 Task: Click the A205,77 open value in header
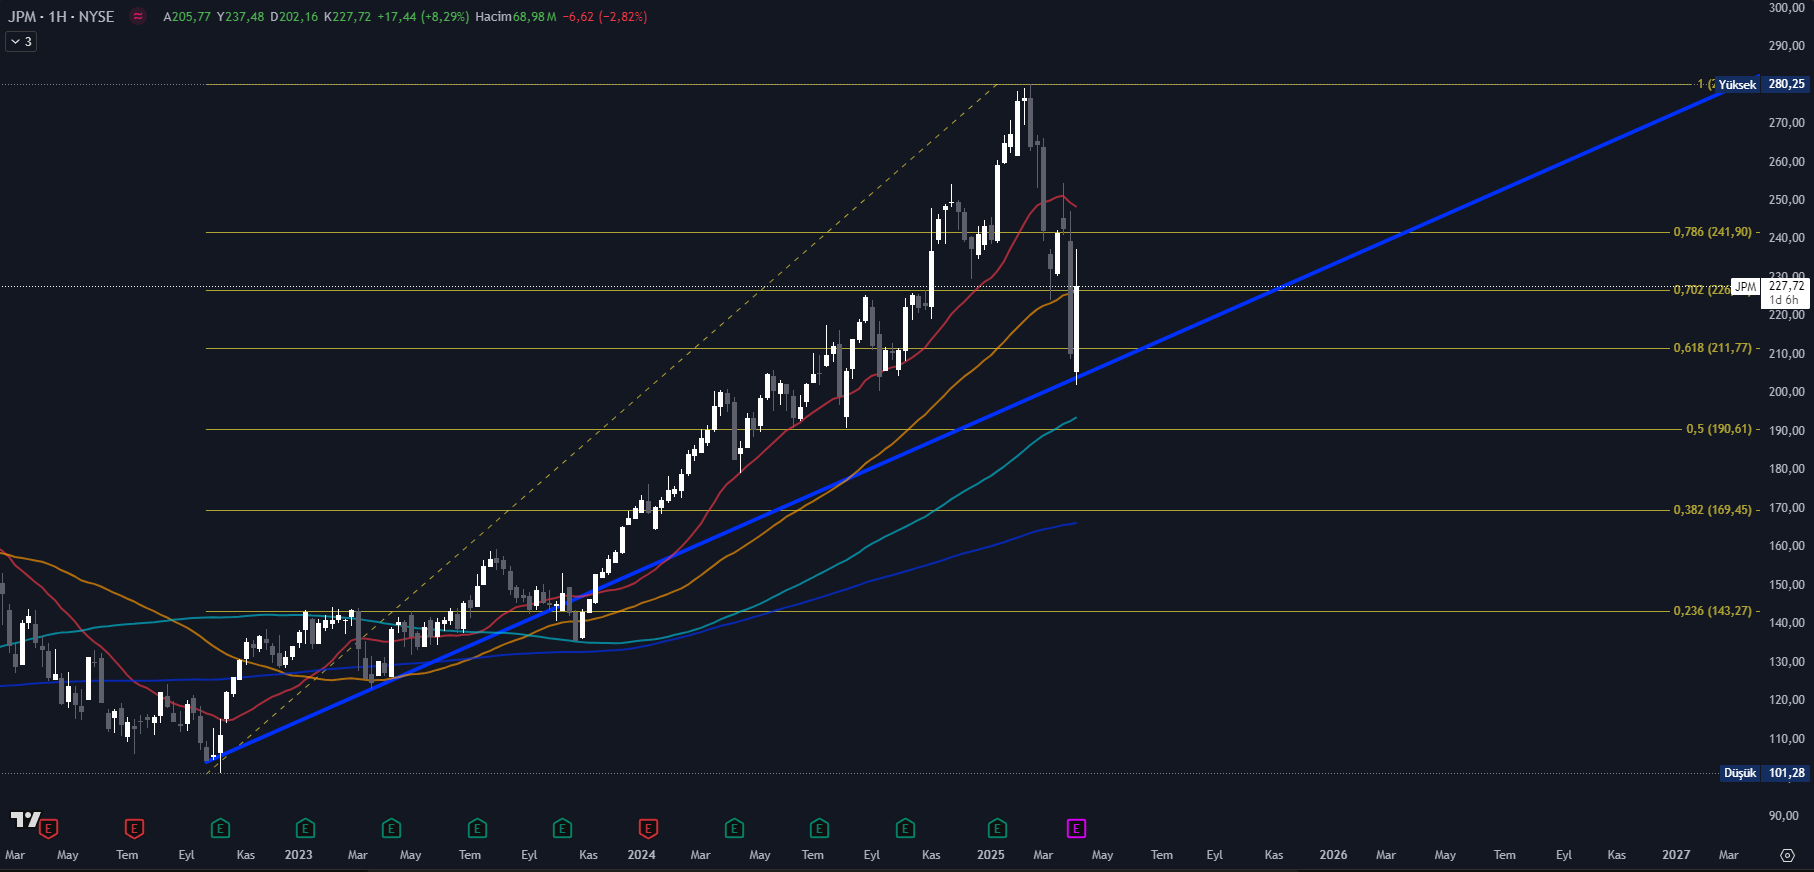pos(187,17)
